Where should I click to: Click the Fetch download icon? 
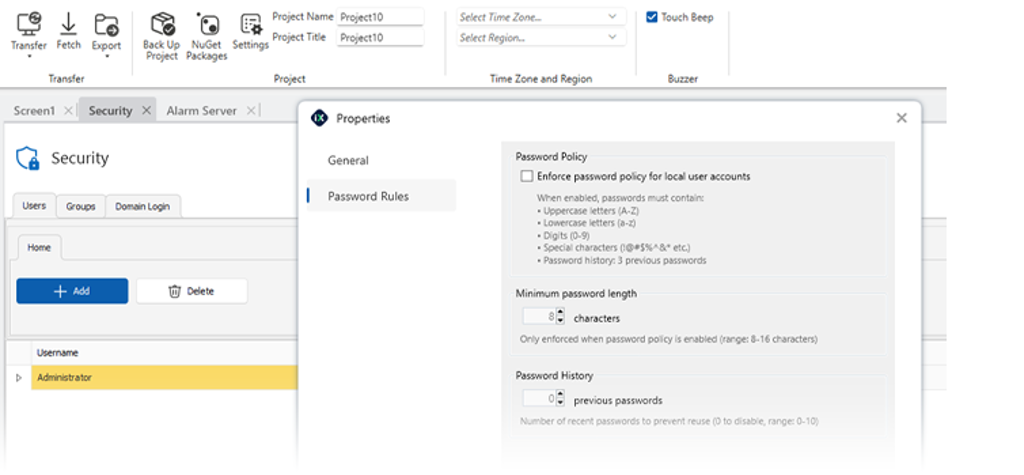point(68,24)
